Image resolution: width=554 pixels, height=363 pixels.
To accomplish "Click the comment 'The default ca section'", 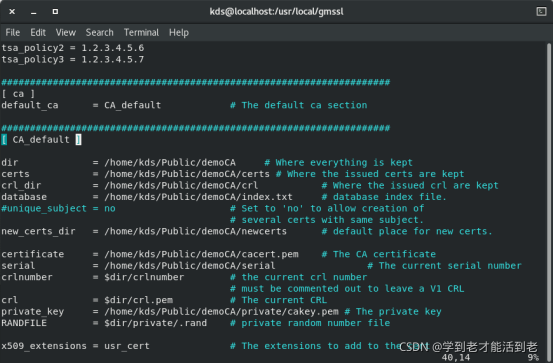I will (304, 105).
